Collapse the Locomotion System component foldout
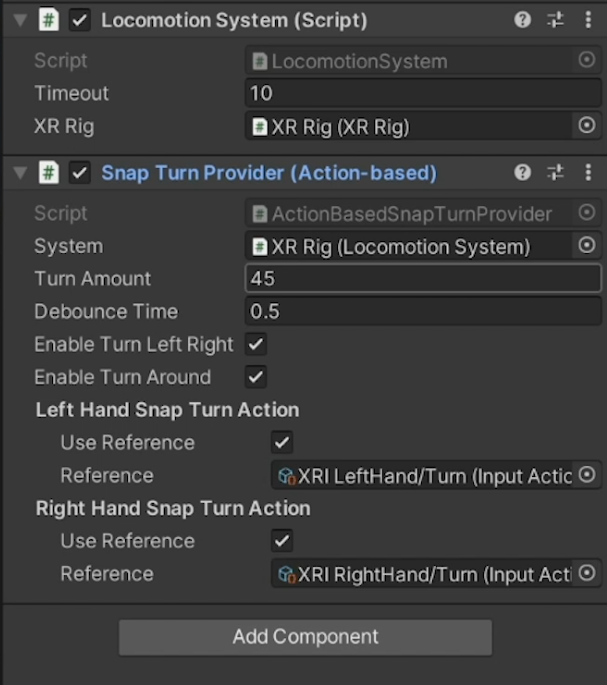Image resolution: width=607 pixels, height=685 pixels. click(19, 20)
